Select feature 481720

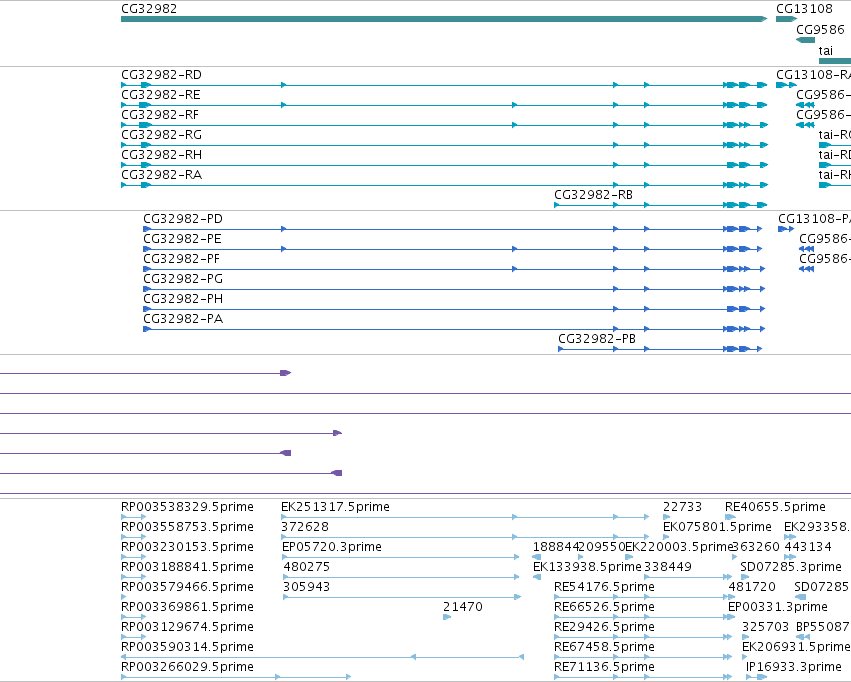tap(752, 587)
